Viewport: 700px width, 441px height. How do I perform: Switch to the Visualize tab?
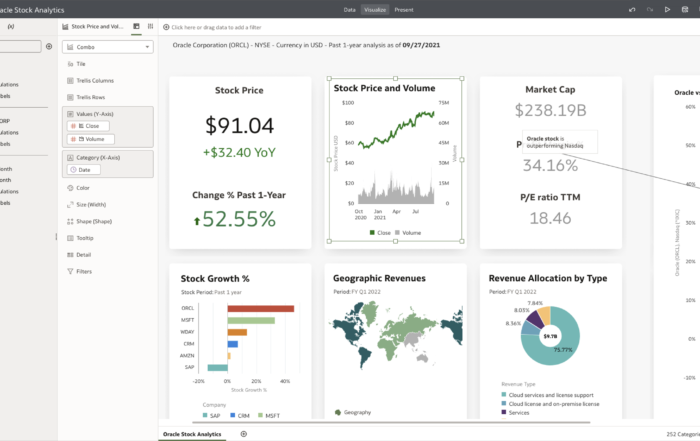(375, 10)
